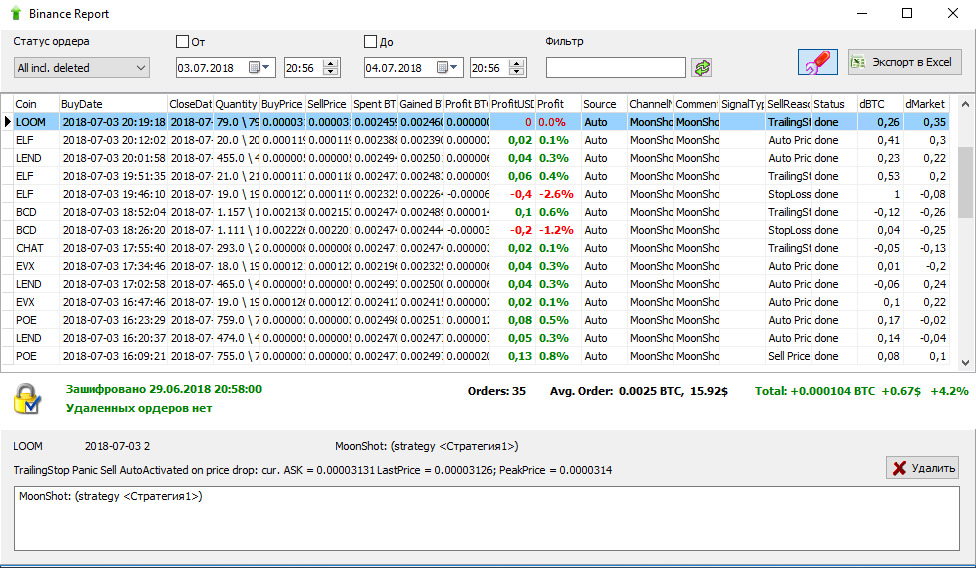Screen dimensions: 976x568
Task: Open the To date calendar picker
Action: point(448,67)
